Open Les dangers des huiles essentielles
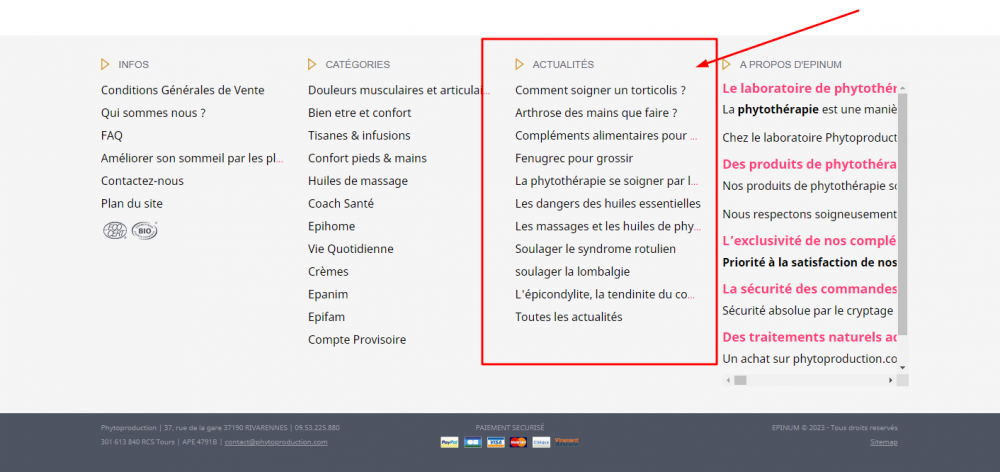The height and width of the screenshot is (472, 1000). tap(608, 203)
